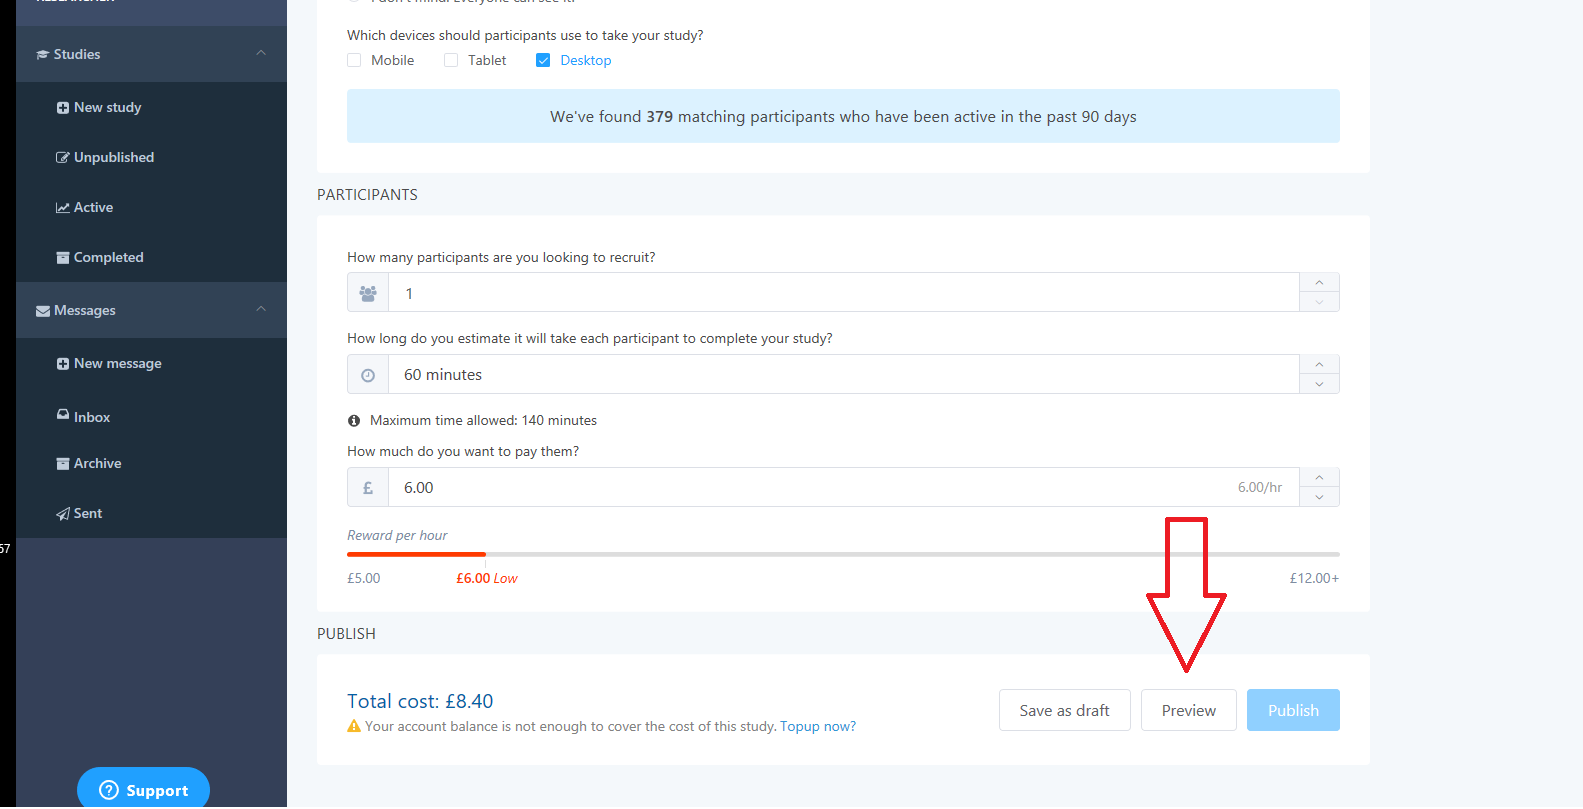Click the edit icon next to Unpublished
The width and height of the screenshot is (1583, 809).
(x=63, y=158)
